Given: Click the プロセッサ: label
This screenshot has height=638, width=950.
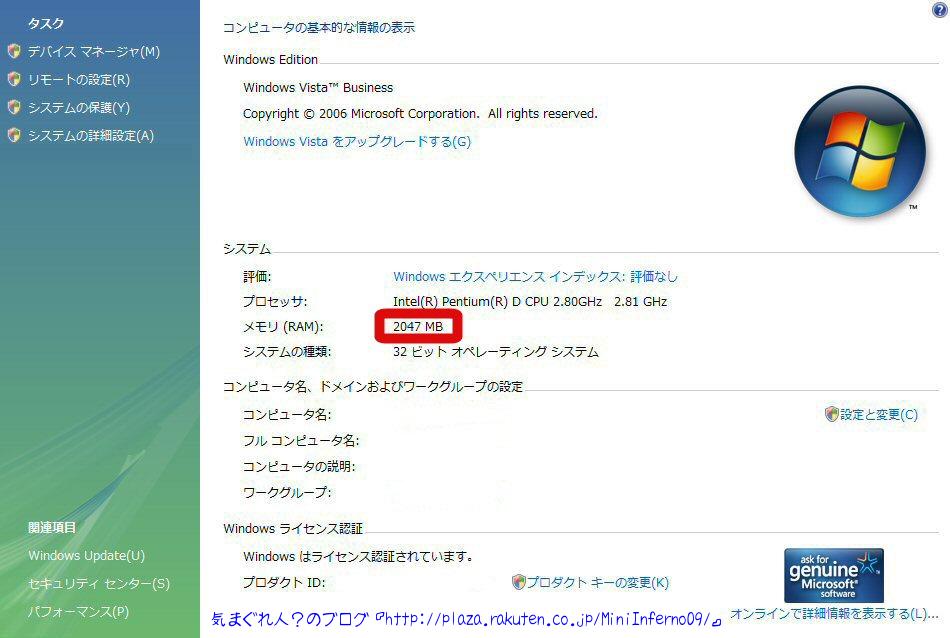Looking at the screenshot, I should [x=275, y=301].
